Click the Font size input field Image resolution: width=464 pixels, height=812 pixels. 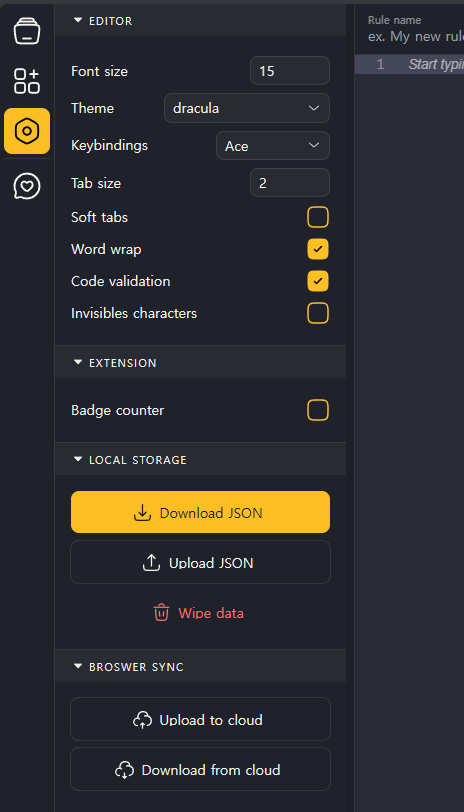(x=290, y=70)
